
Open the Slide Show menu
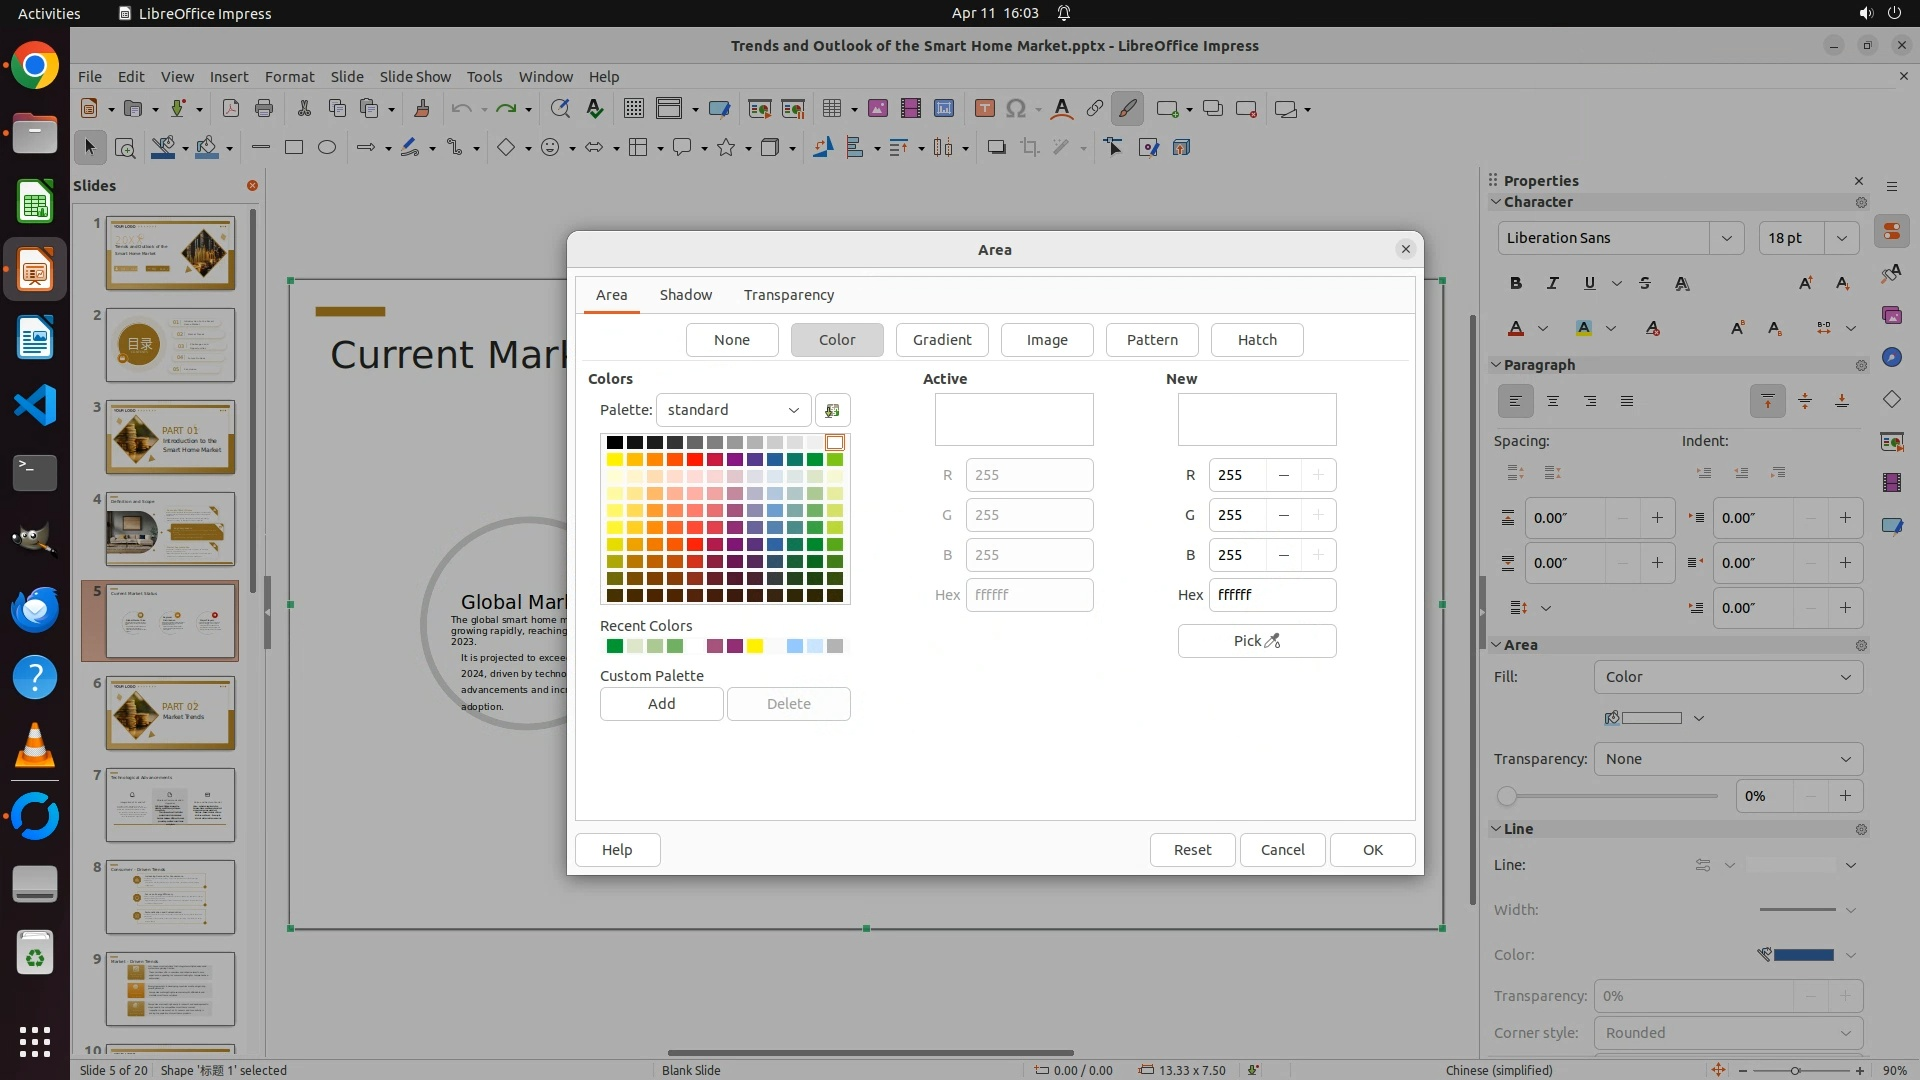pos(415,77)
